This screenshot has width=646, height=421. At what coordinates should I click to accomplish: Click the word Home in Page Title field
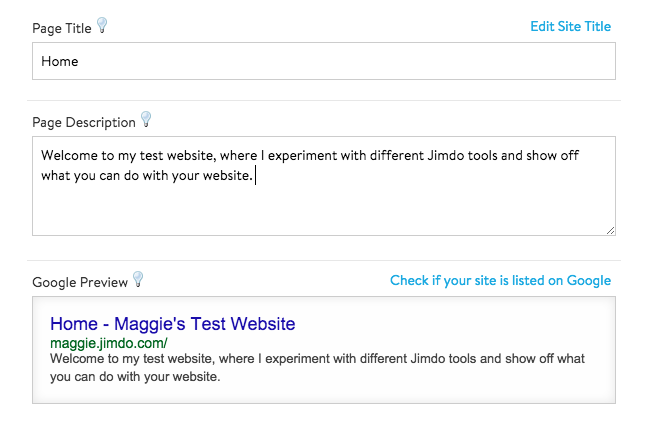[60, 61]
